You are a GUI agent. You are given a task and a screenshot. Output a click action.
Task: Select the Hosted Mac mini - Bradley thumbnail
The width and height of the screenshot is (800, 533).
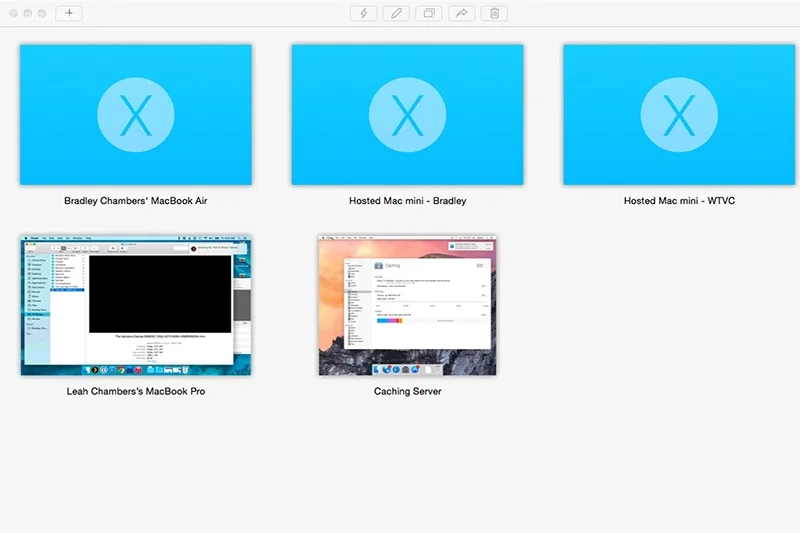(407, 115)
